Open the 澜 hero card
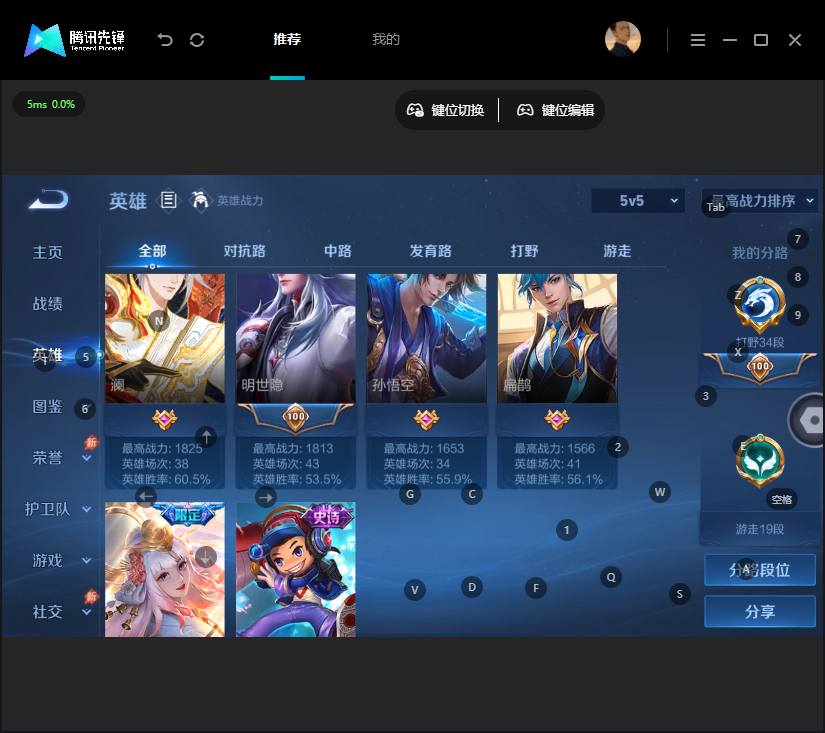Screen dimensions: 825x733 (x=165, y=338)
